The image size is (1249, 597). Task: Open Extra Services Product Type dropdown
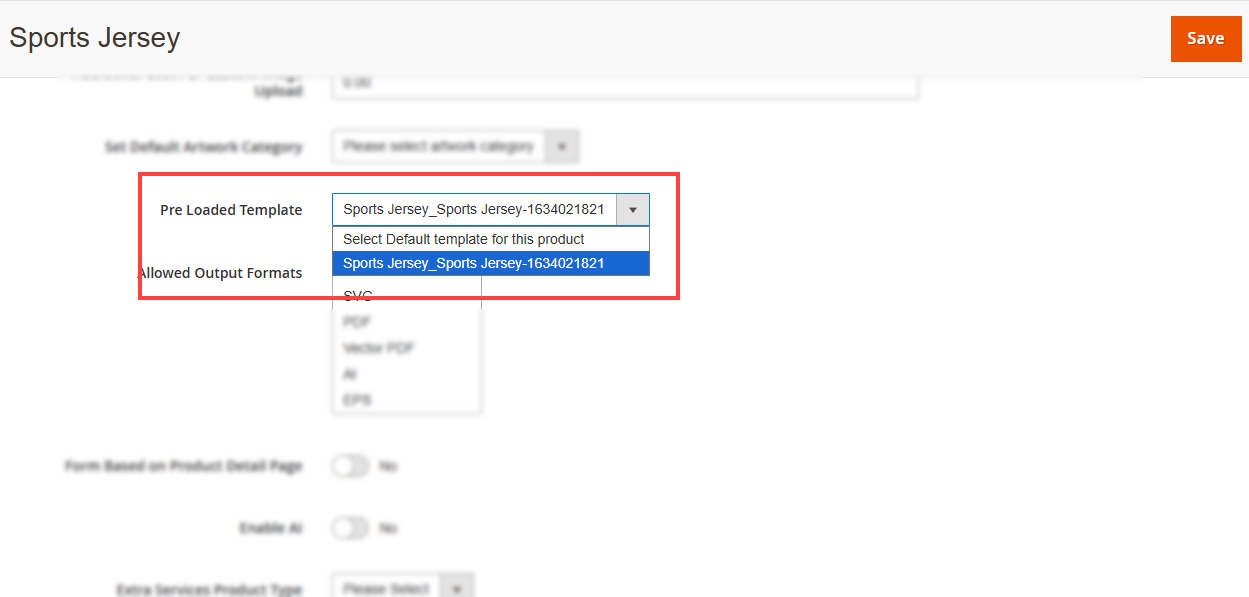point(388,588)
